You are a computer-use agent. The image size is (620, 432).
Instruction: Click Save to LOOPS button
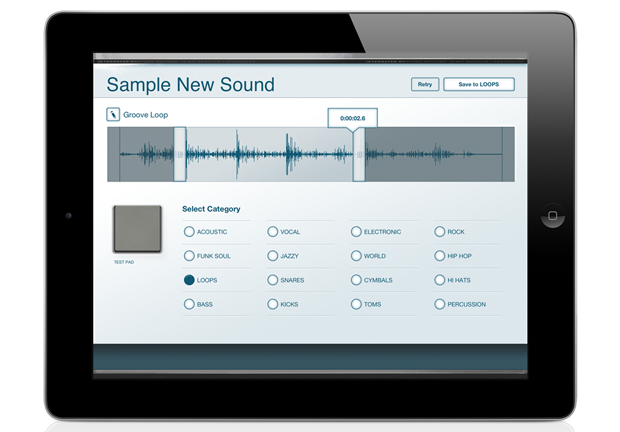coord(478,85)
